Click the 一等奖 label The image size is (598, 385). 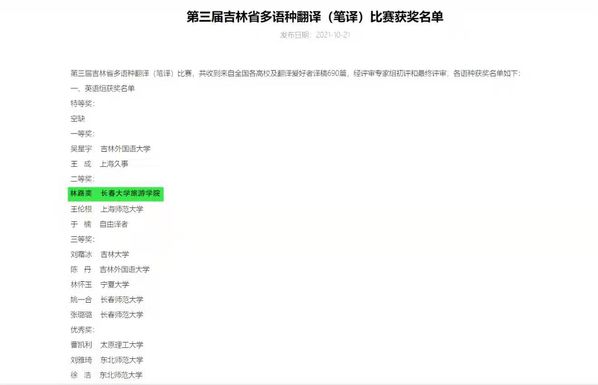click(82, 134)
